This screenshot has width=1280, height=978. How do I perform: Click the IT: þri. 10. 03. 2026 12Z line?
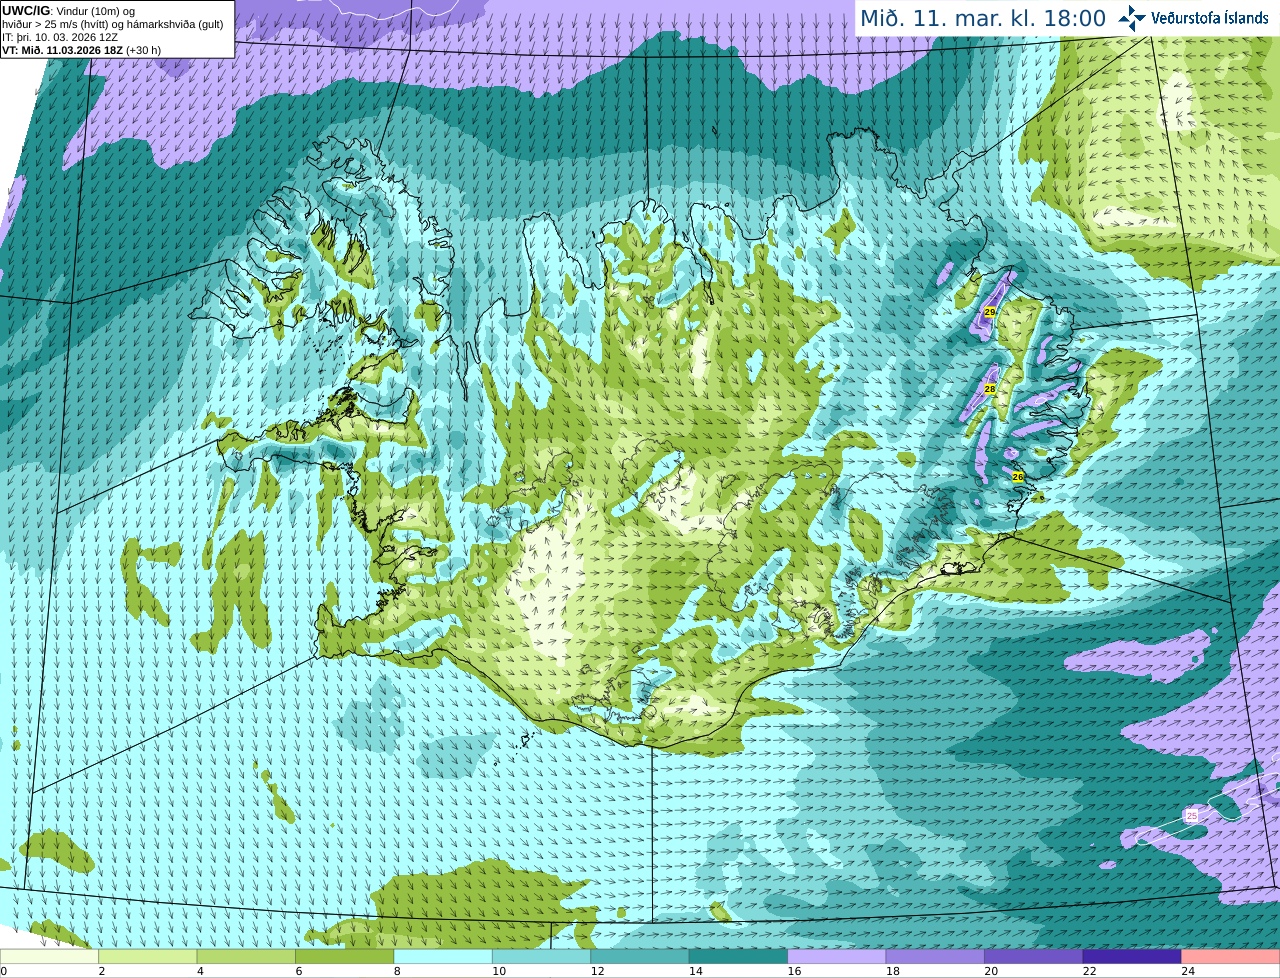(60, 37)
